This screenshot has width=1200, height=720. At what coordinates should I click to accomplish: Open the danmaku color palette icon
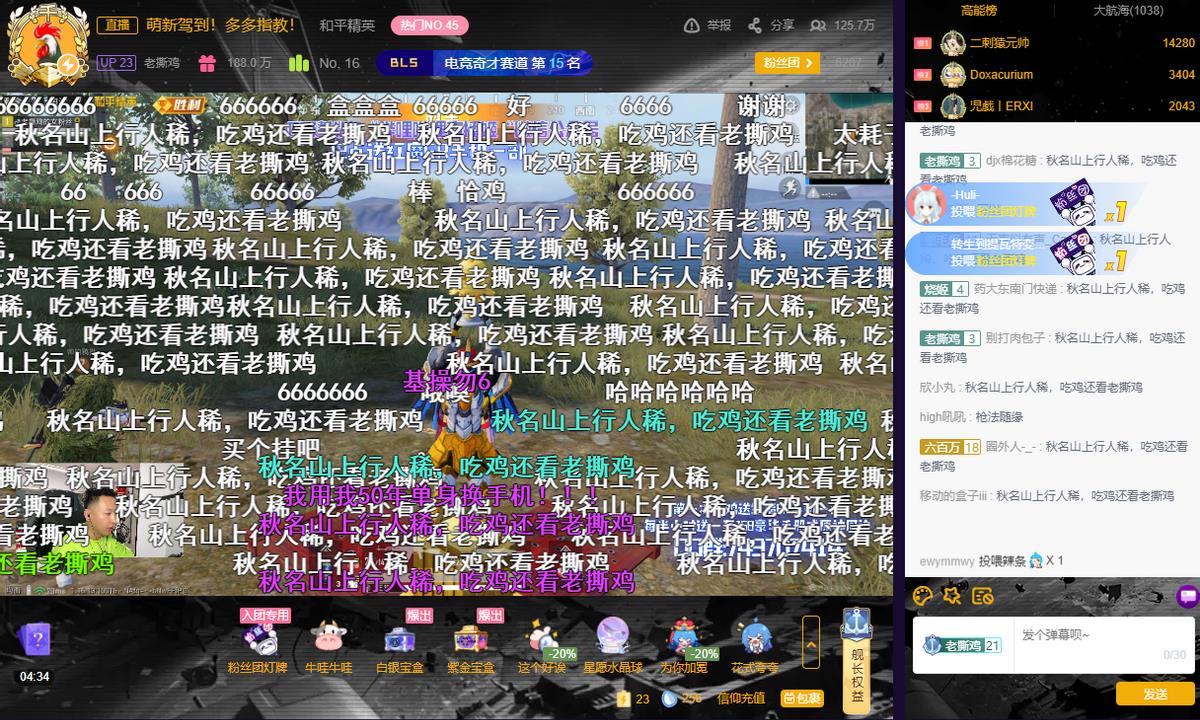[923, 596]
